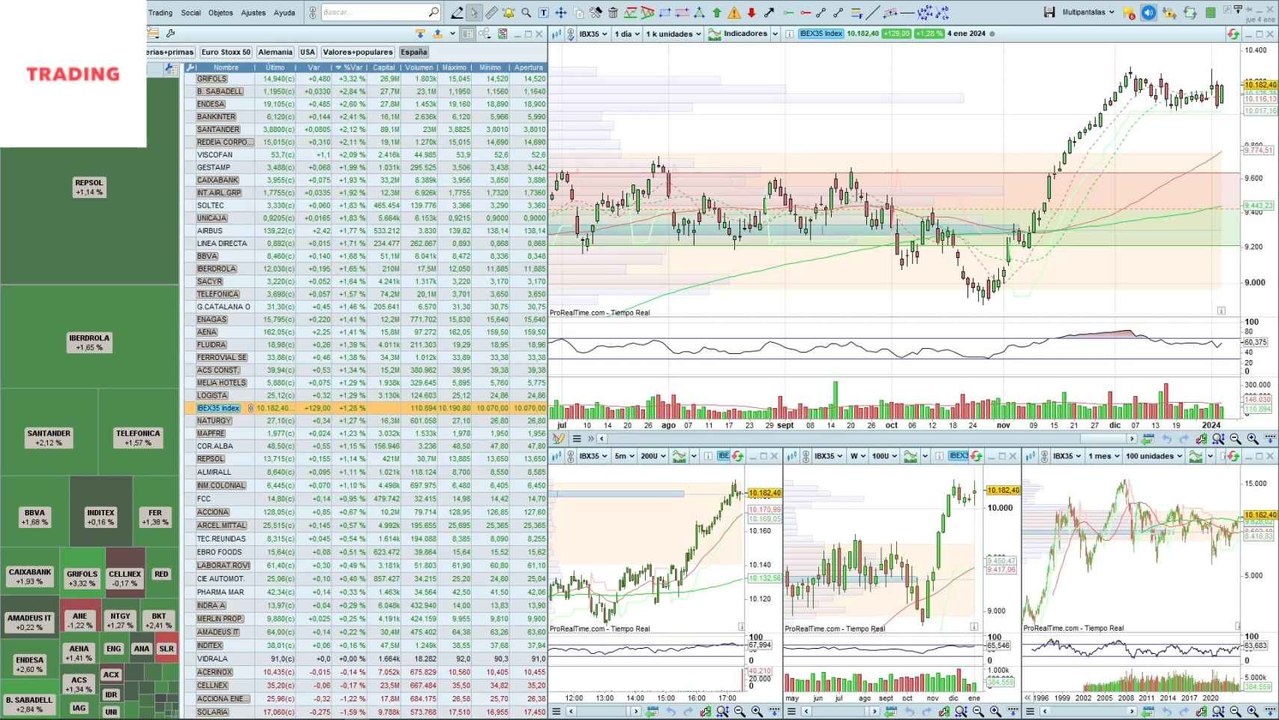This screenshot has width=1279, height=720.
Task: Select the pencil drawing tool
Action: click(x=457, y=12)
